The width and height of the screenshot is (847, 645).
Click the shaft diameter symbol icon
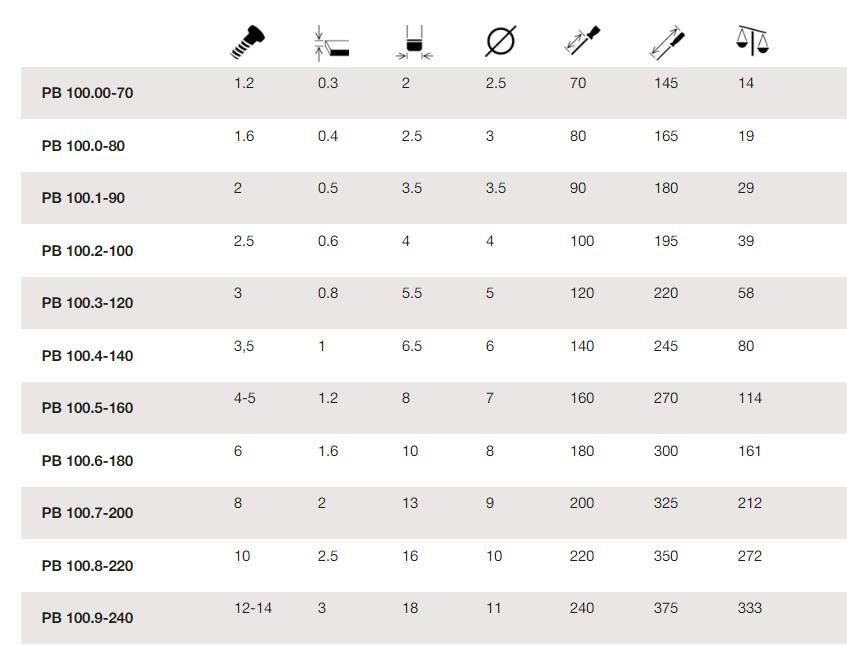click(501, 41)
